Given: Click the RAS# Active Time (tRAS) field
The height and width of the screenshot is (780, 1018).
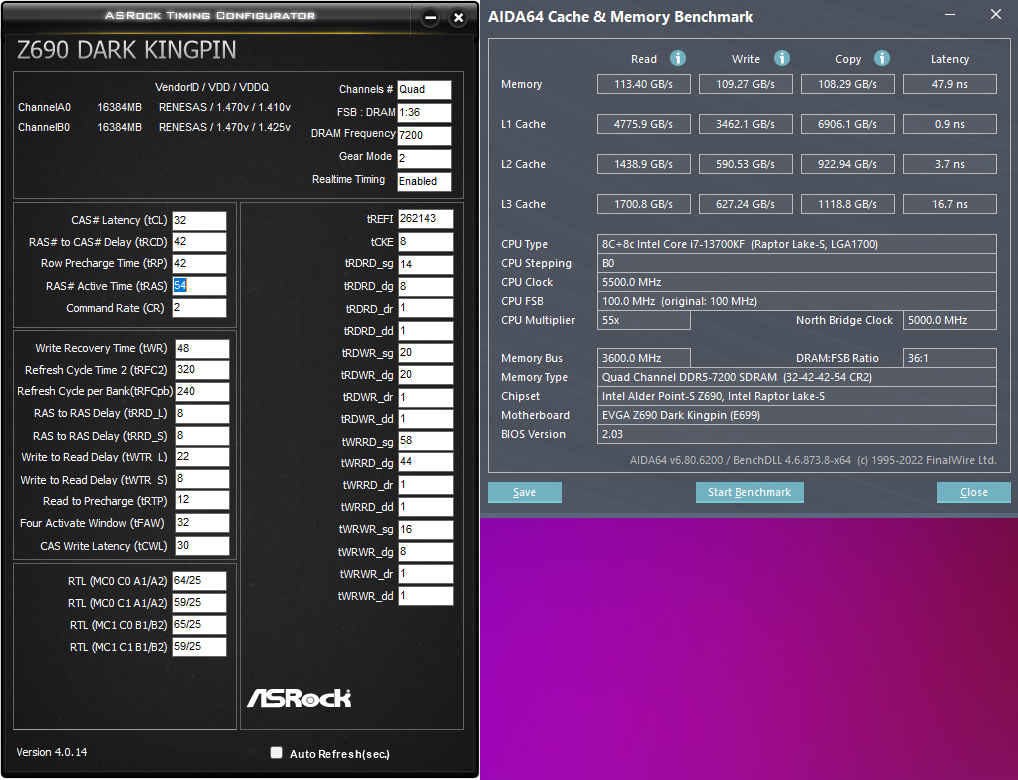Looking at the screenshot, I should 199,286.
